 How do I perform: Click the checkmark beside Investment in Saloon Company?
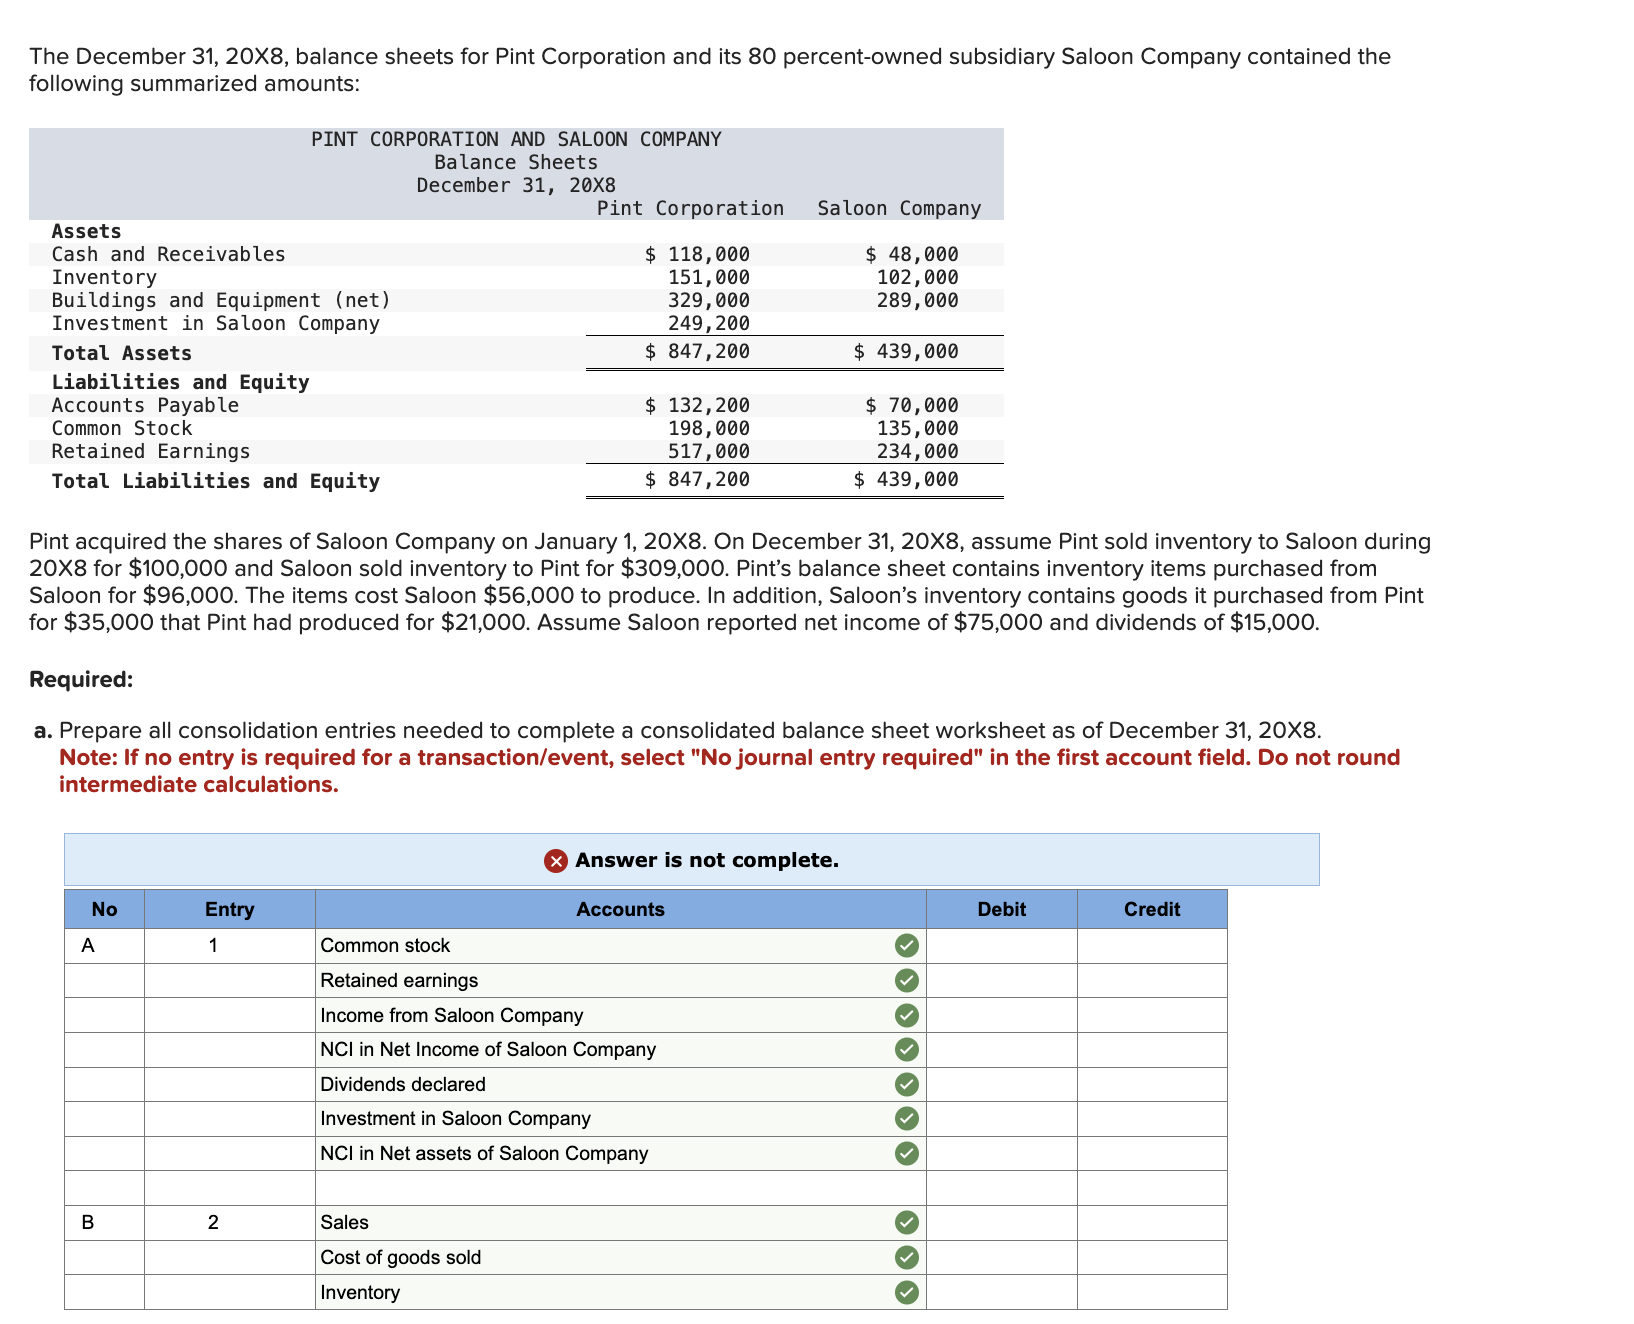pyautogui.click(x=906, y=1118)
